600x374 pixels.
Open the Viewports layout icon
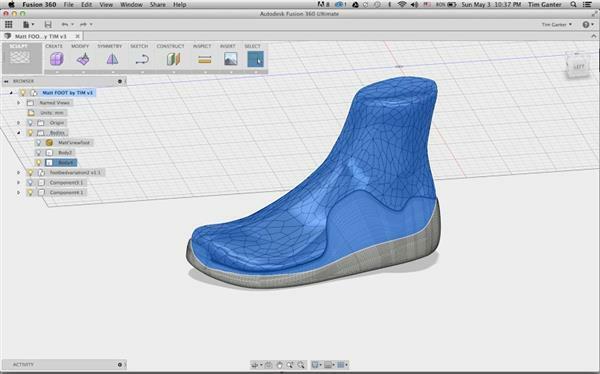click(x=341, y=365)
